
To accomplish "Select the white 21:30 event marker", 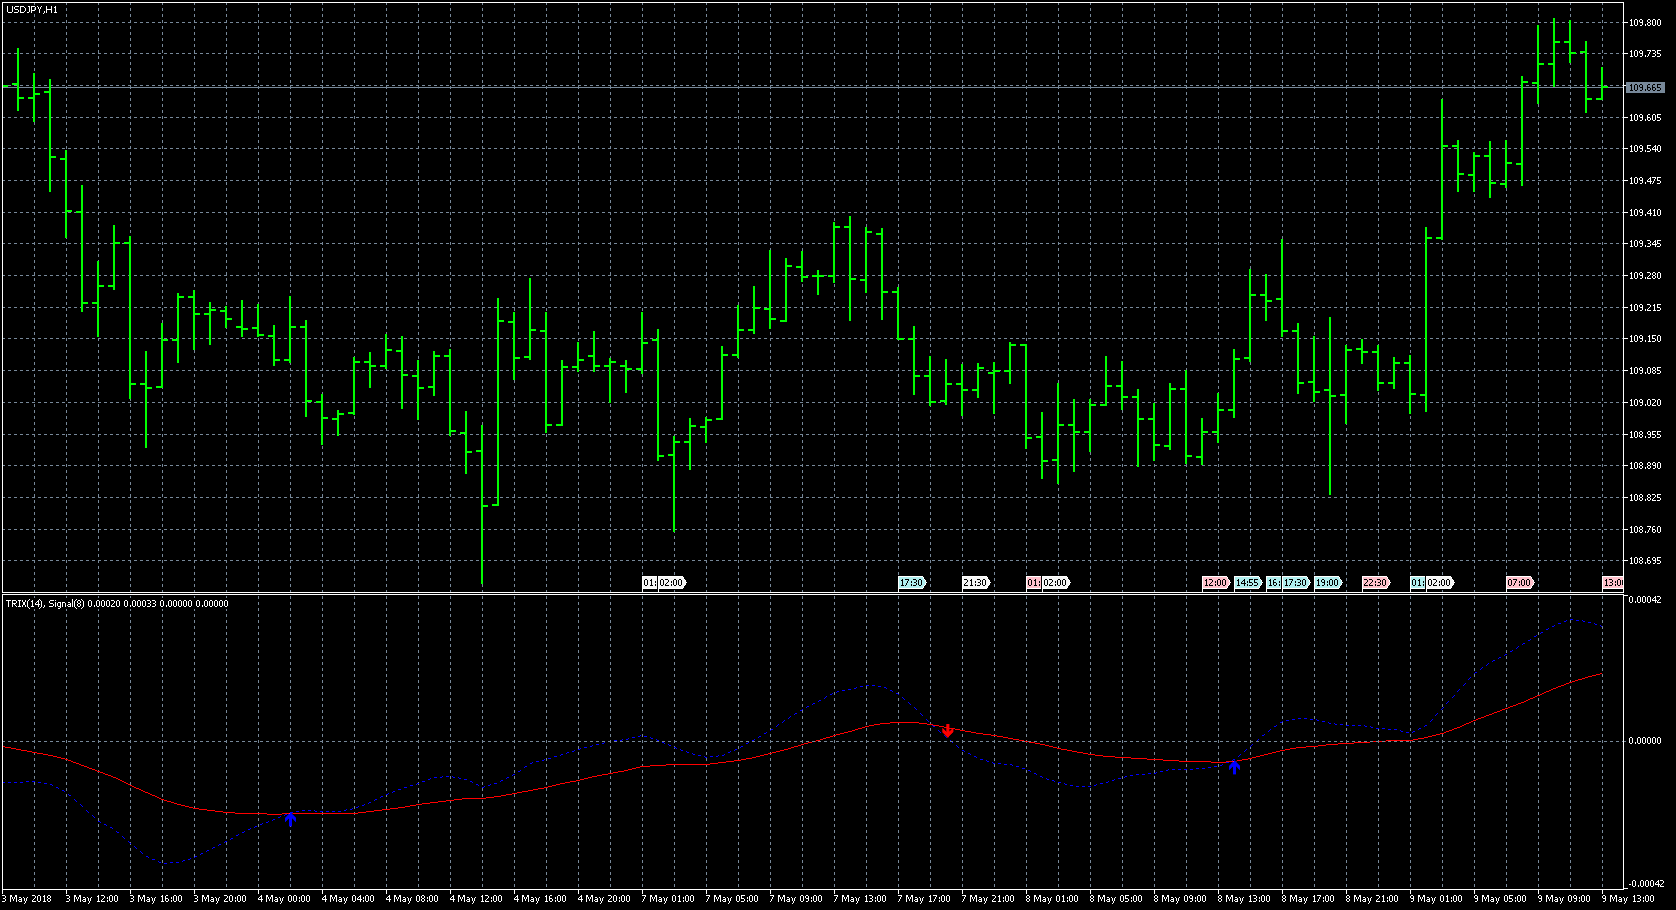I will coord(975,583).
